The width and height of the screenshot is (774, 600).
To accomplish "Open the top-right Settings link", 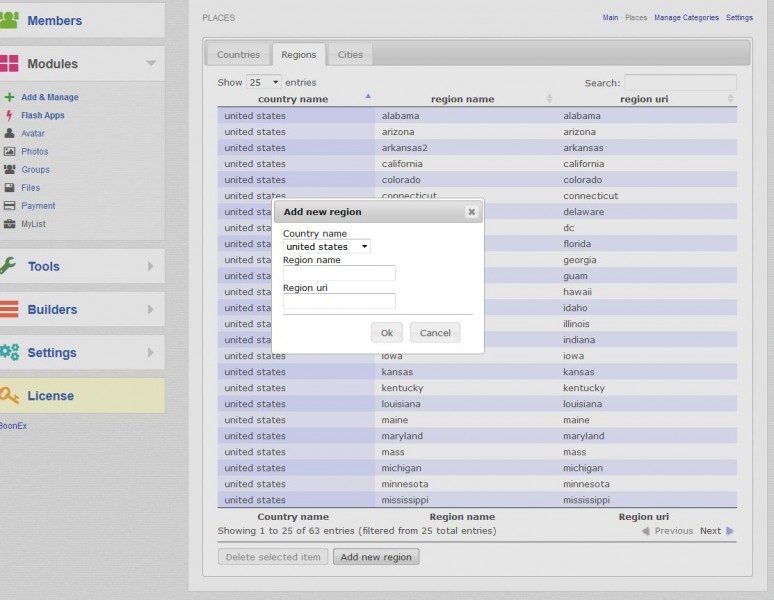I will click(739, 18).
